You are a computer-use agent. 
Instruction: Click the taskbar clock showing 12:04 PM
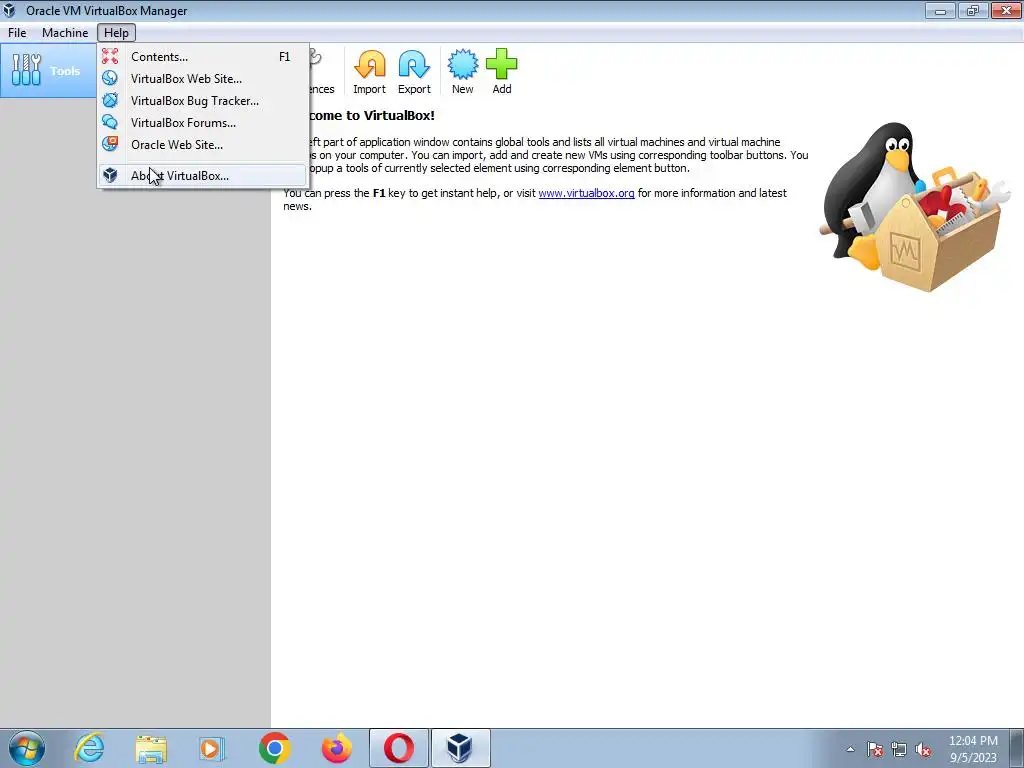tap(973, 749)
